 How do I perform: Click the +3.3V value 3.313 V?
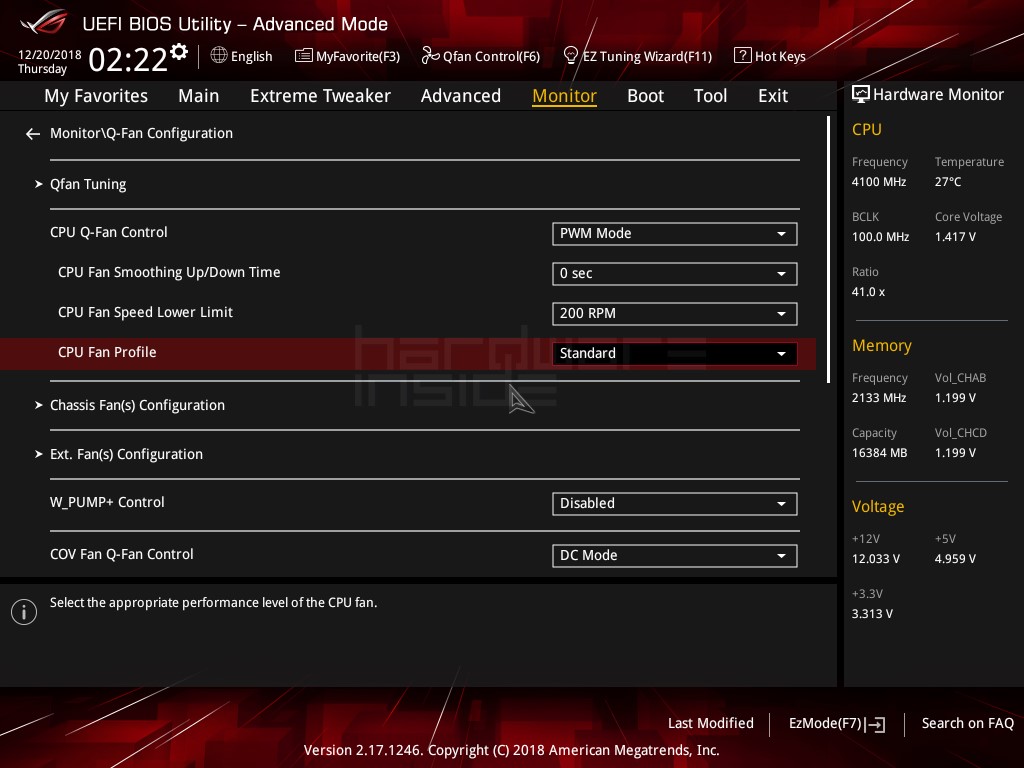[872, 614]
